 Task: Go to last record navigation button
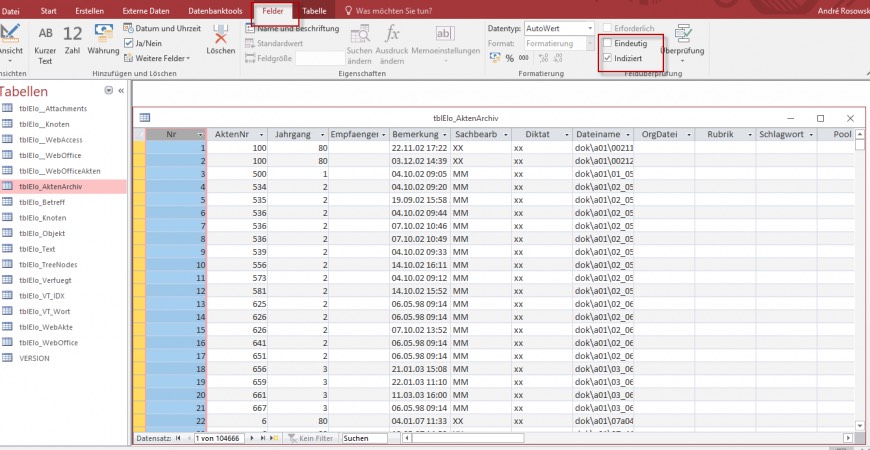[264, 438]
